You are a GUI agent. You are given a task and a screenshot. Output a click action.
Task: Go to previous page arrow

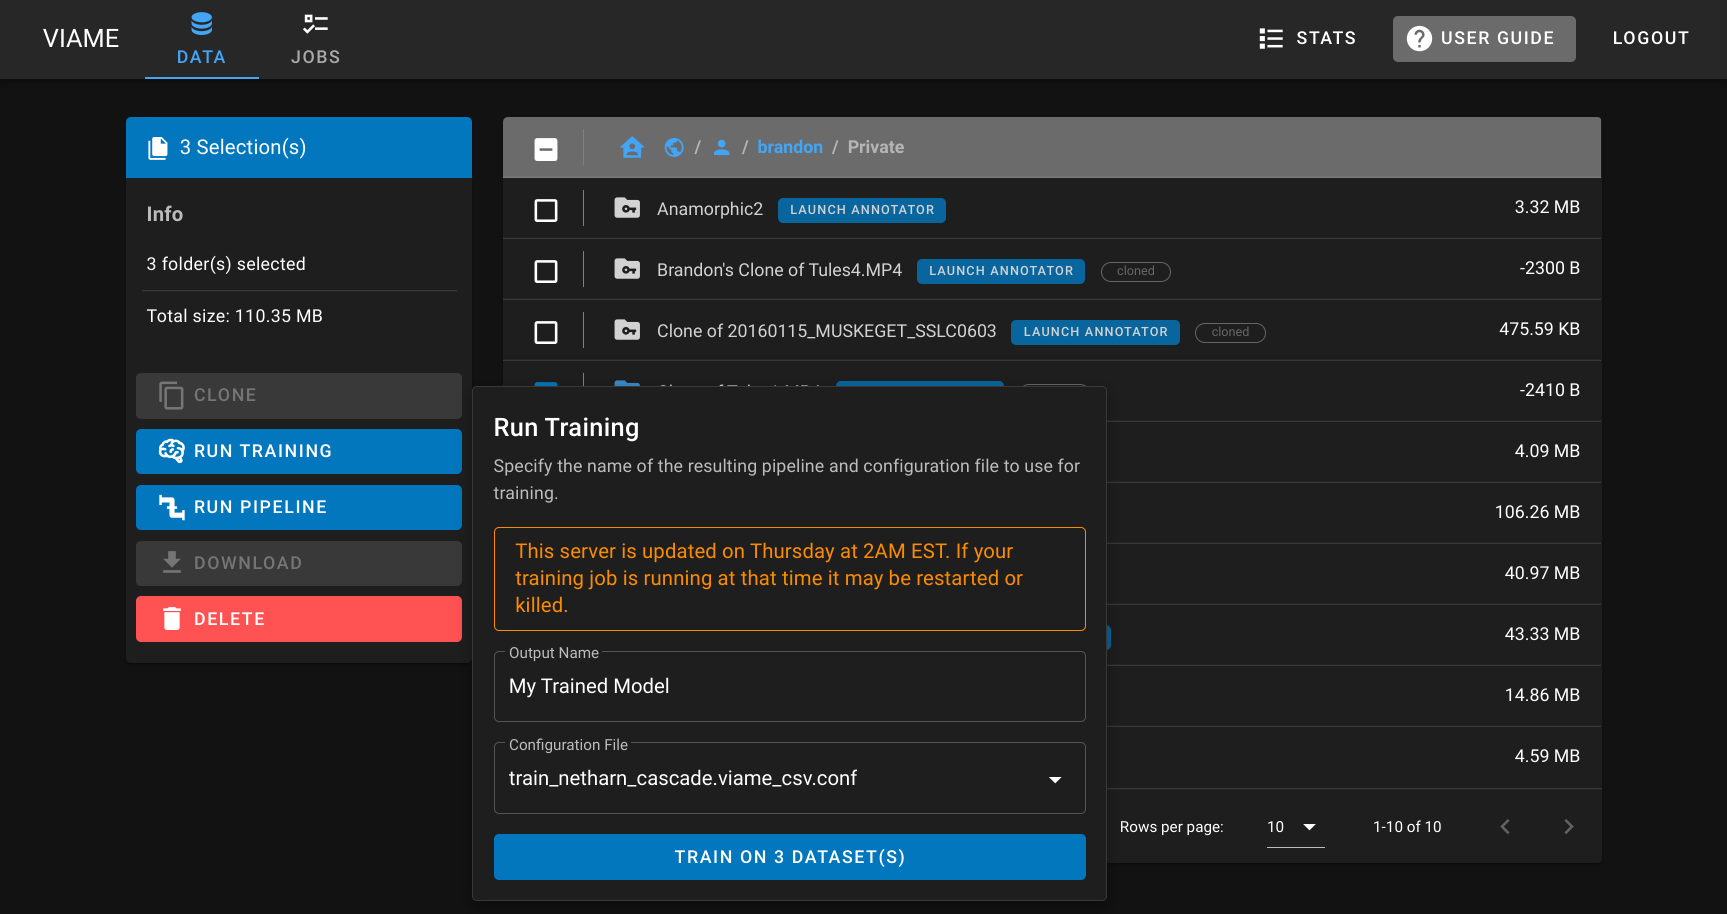(1505, 826)
